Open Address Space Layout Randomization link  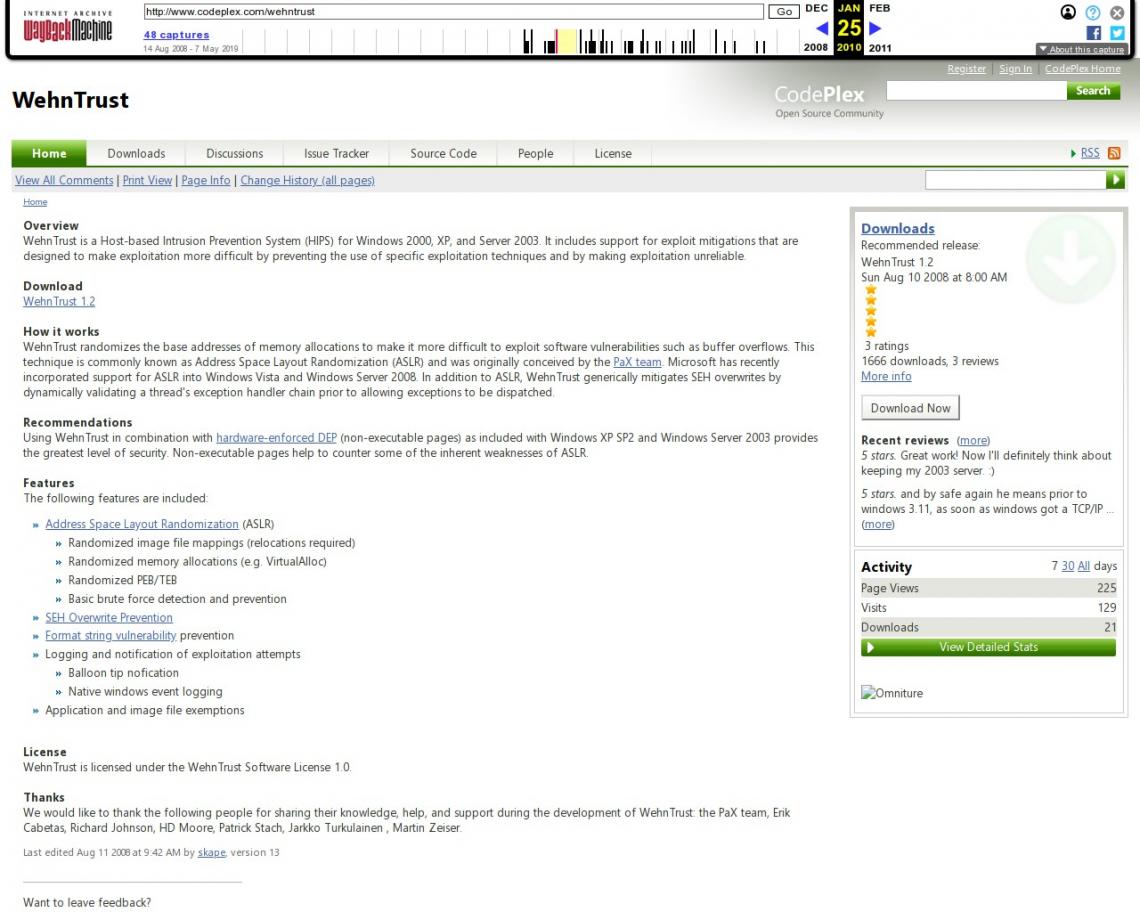(x=142, y=524)
